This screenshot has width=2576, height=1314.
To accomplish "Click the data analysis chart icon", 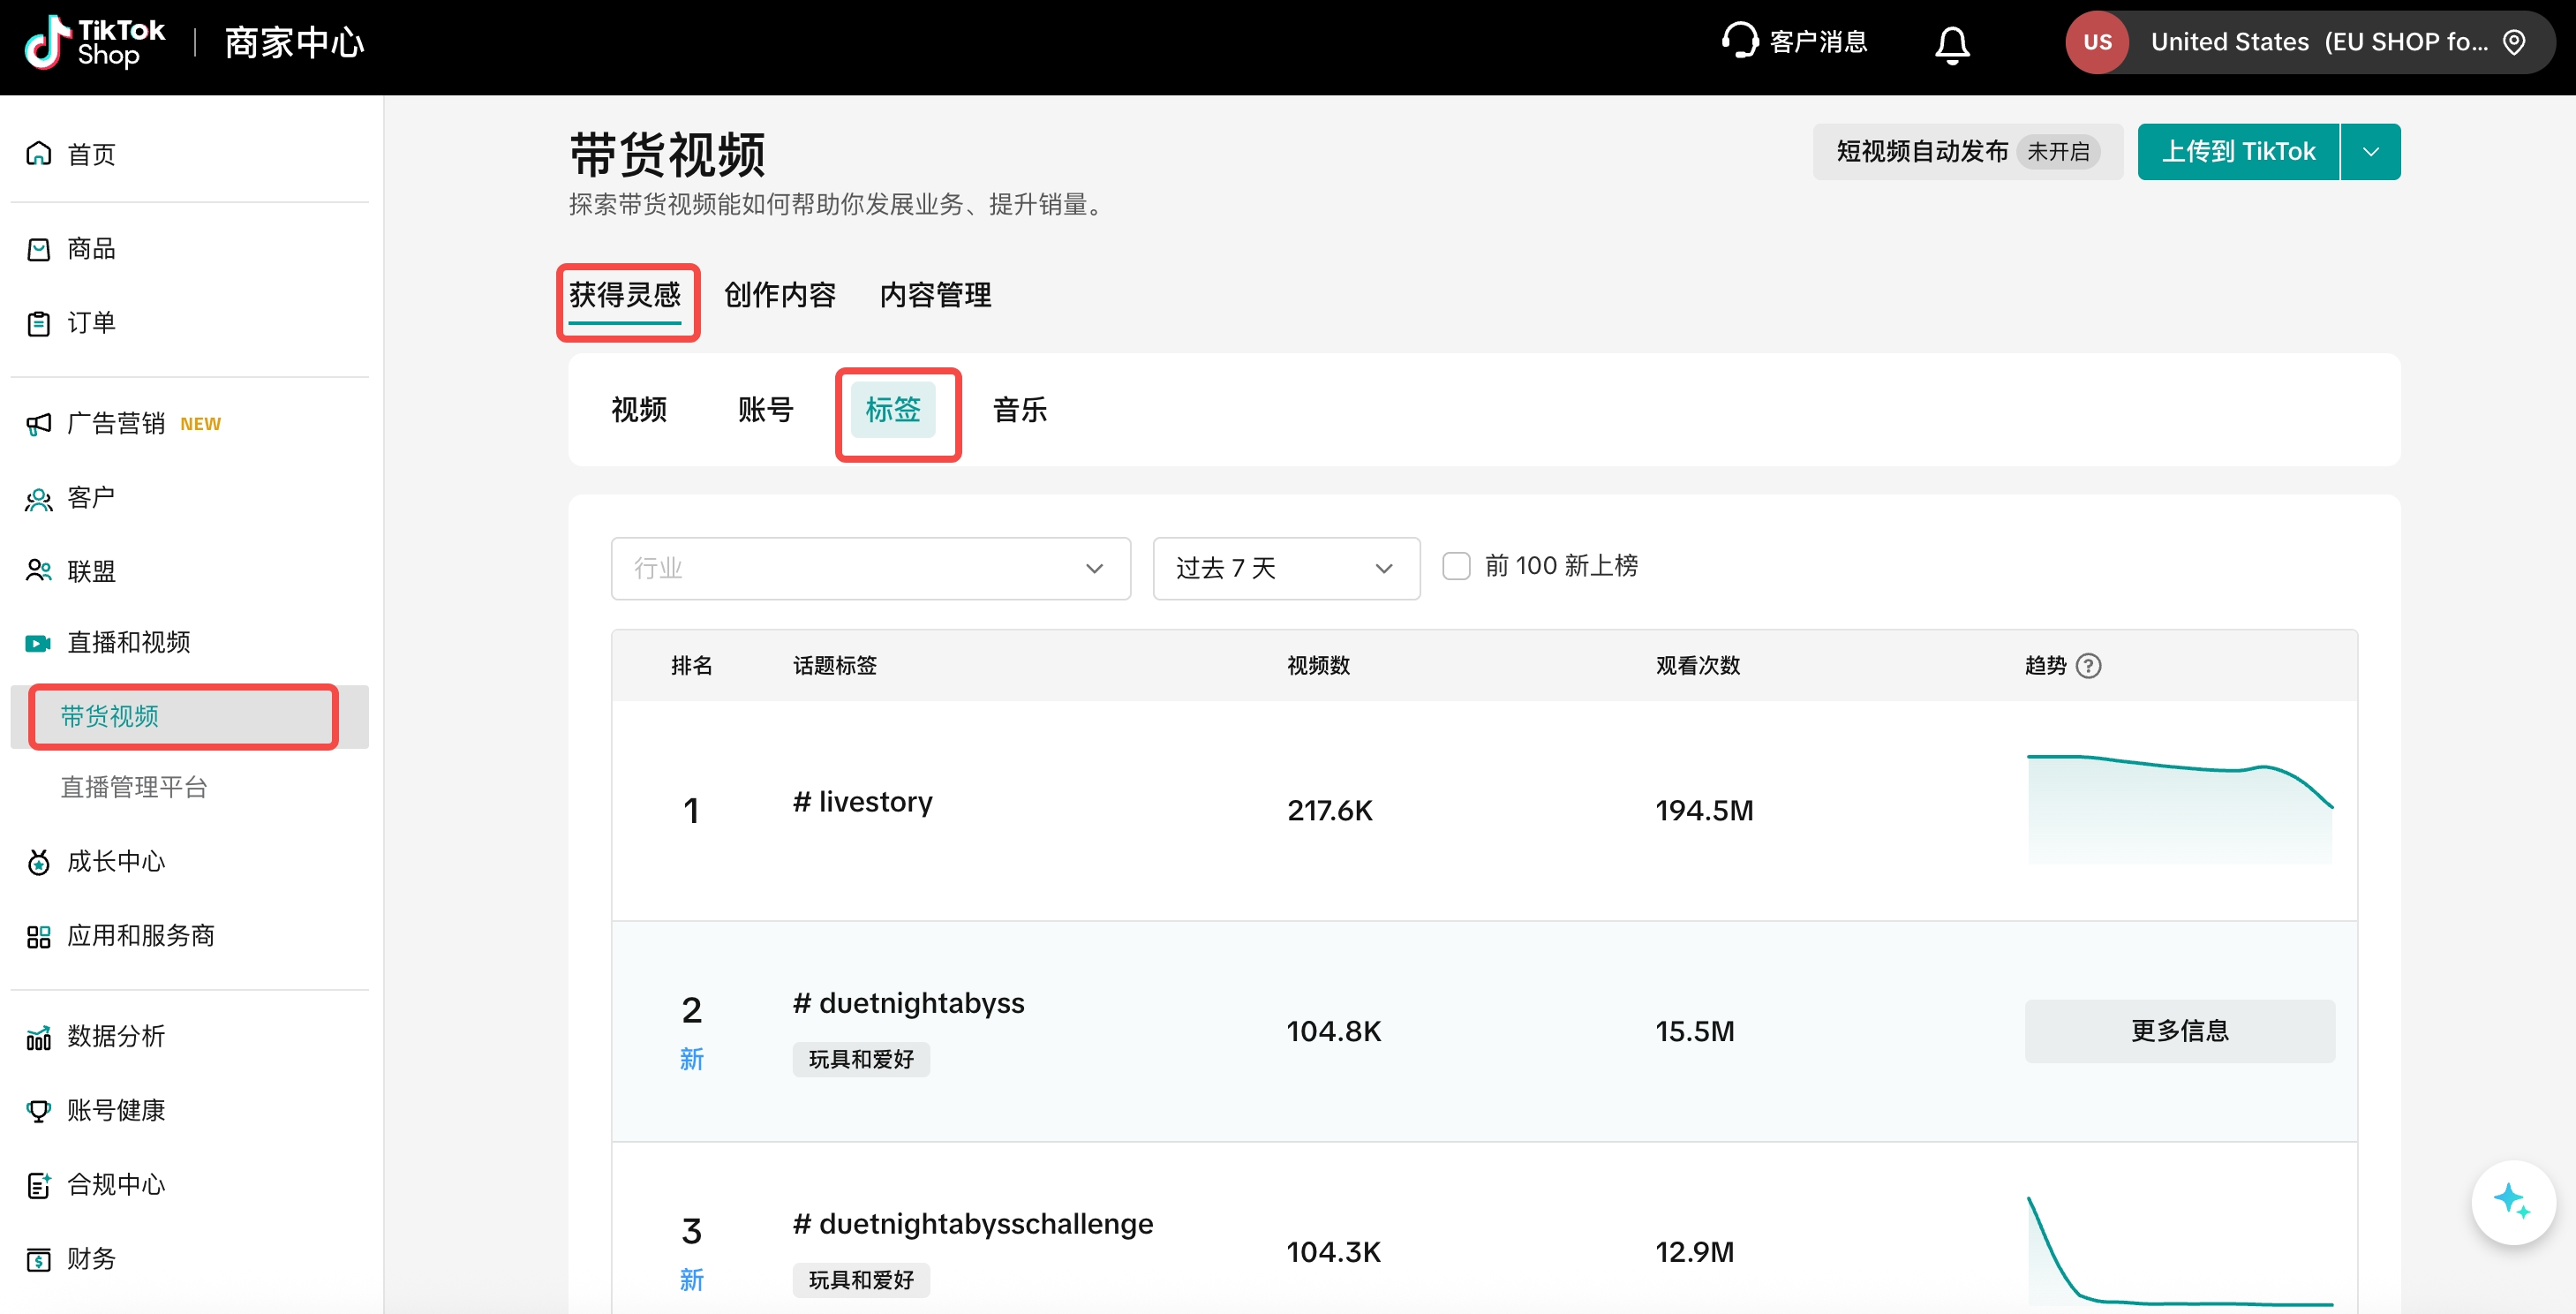I will click(39, 1037).
